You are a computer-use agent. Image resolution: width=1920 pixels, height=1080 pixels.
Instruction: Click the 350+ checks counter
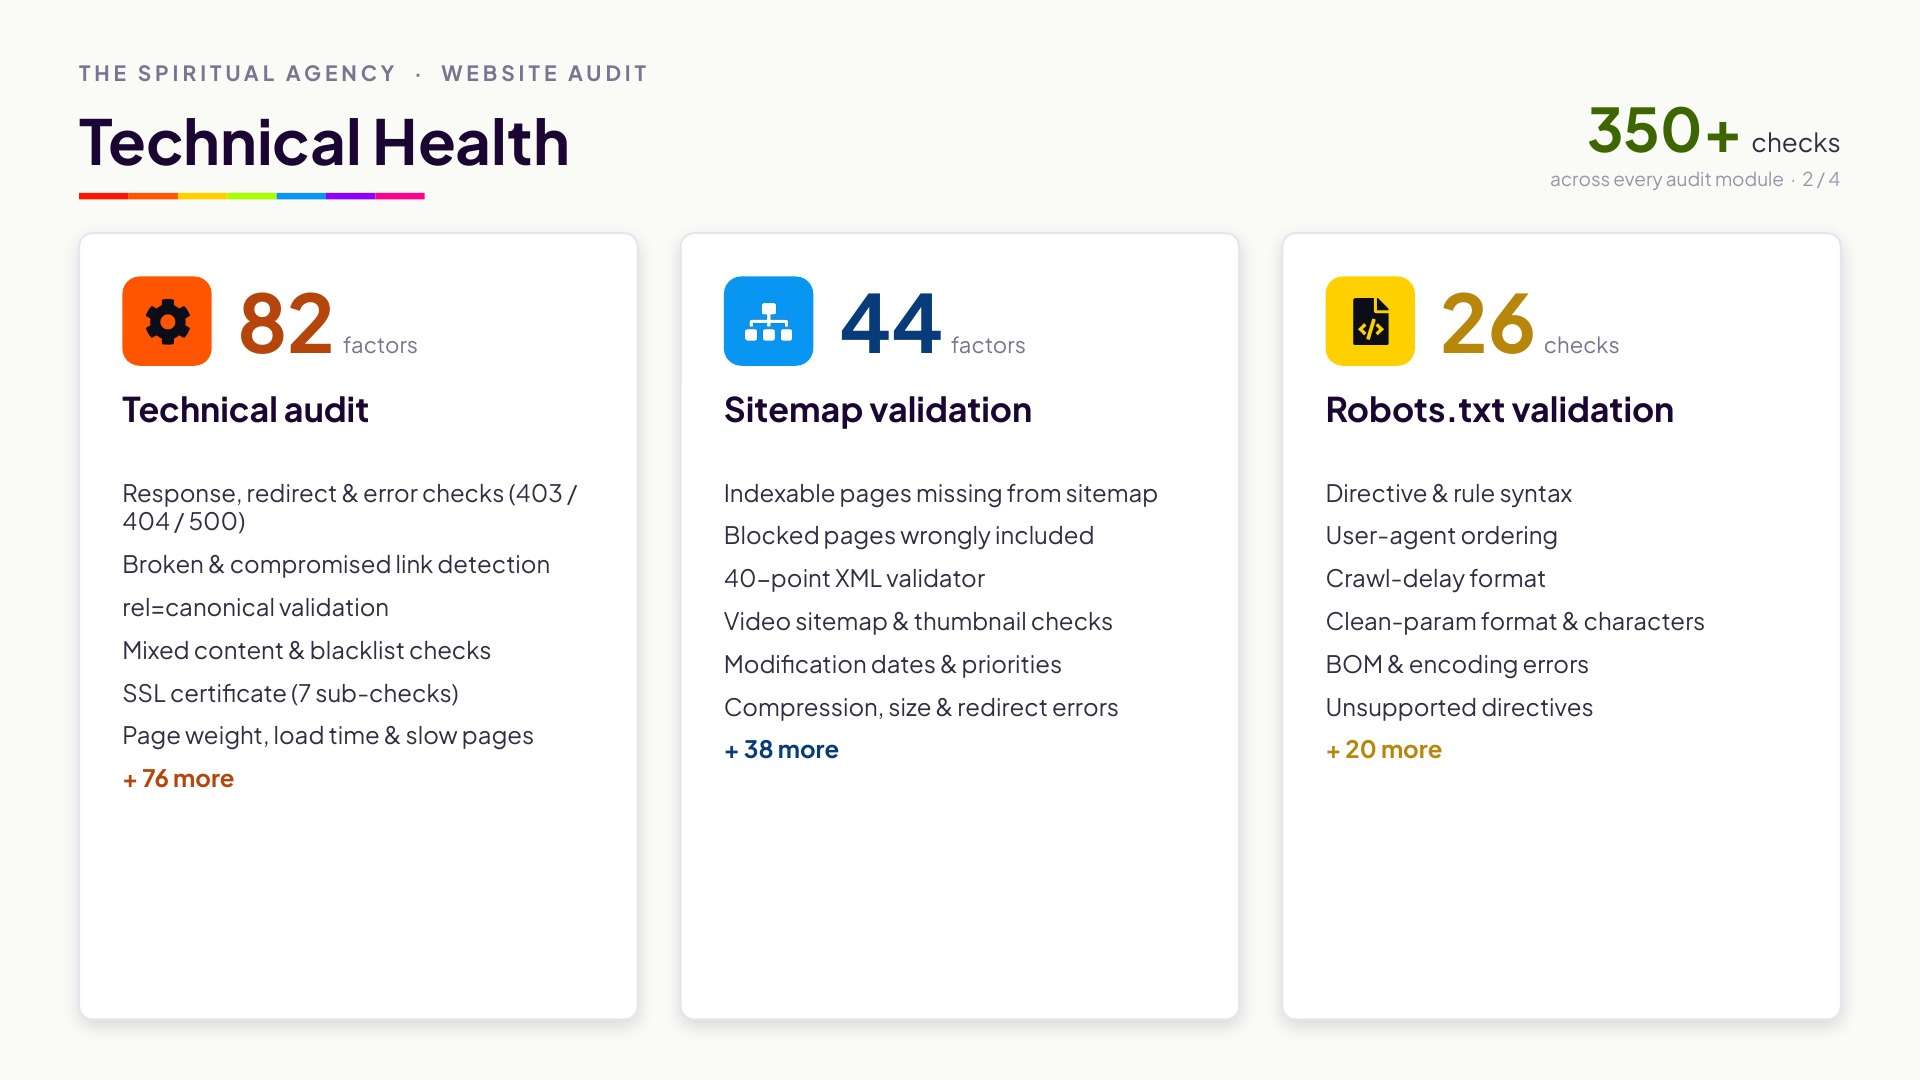coord(1713,132)
